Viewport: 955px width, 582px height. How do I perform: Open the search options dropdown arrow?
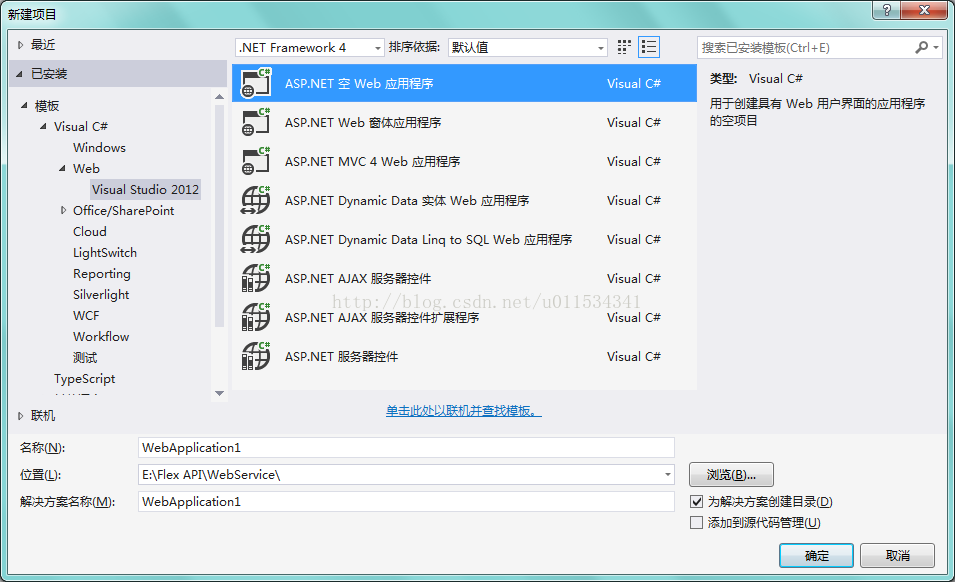tap(936, 47)
